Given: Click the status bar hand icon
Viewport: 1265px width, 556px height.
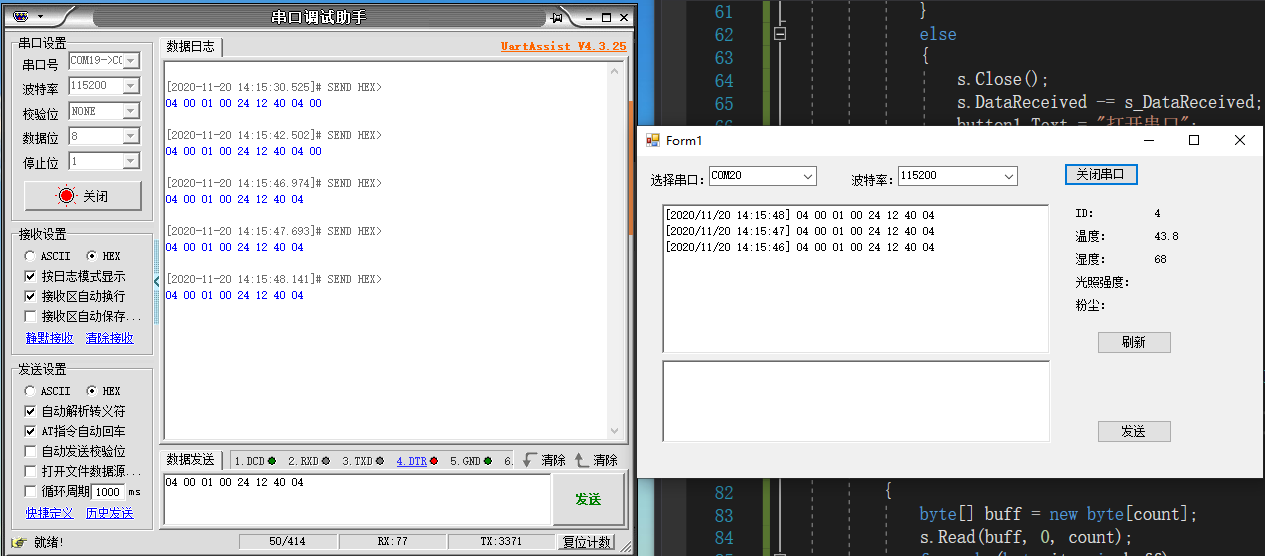Looking at the screenshot, I should (x=18, y=542).
